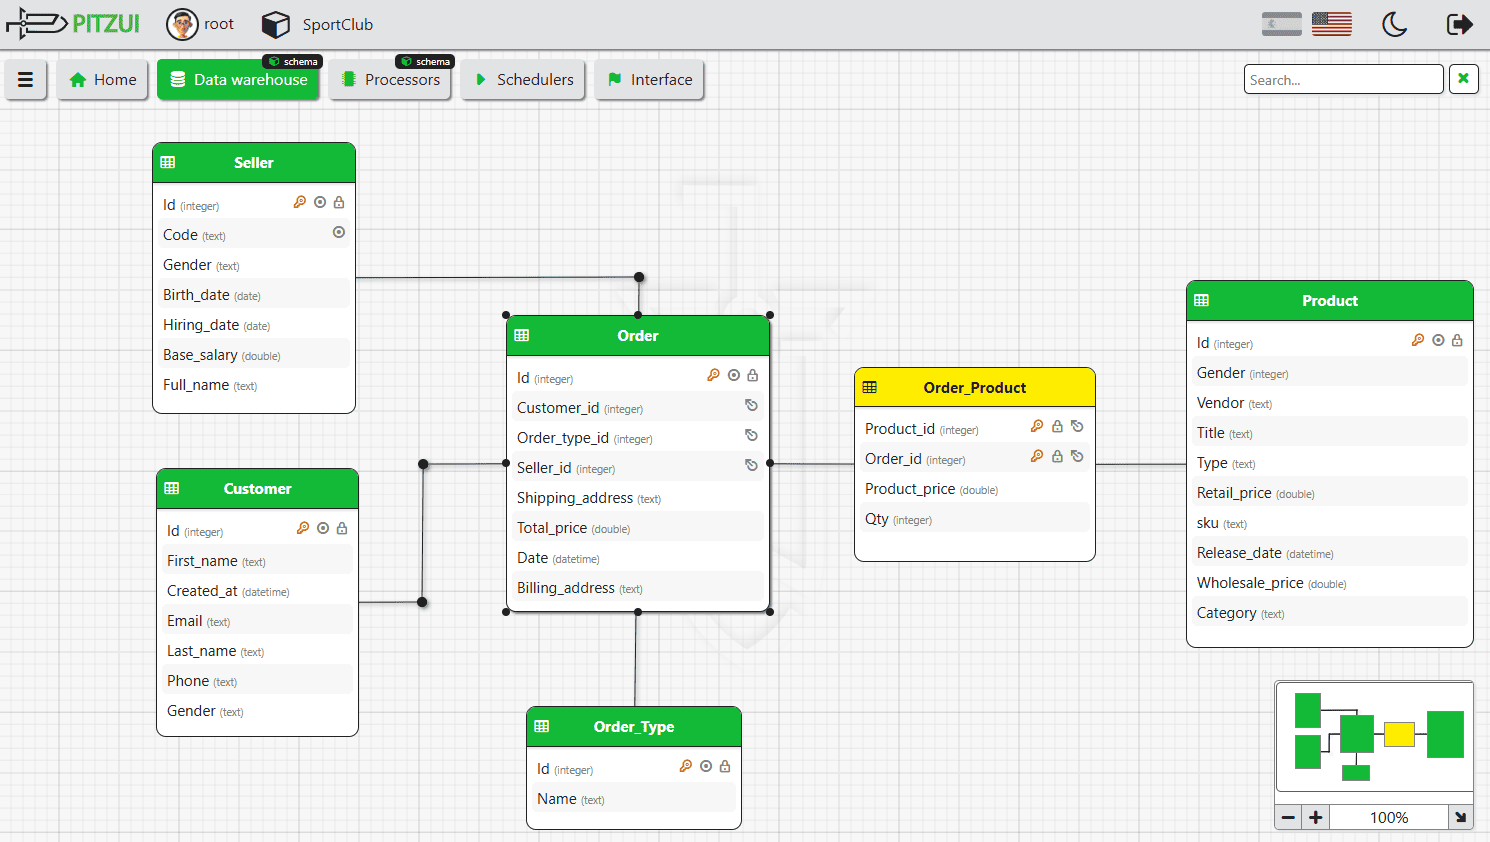Select the Email field in Customer
This screenshot has height=842, width=1490.
coord(258,621)
